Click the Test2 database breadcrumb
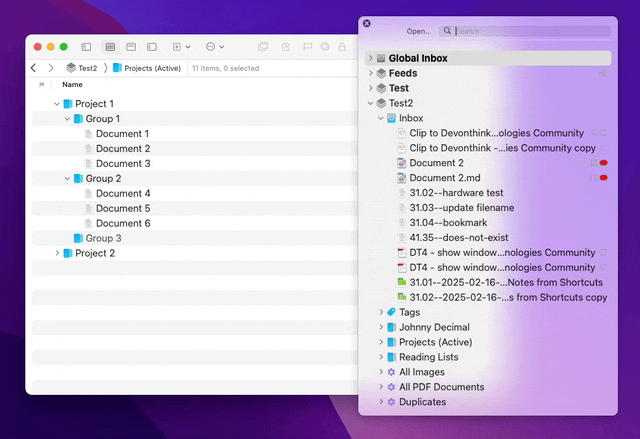This screenshot has height=439, width=640. pos(82,68)
